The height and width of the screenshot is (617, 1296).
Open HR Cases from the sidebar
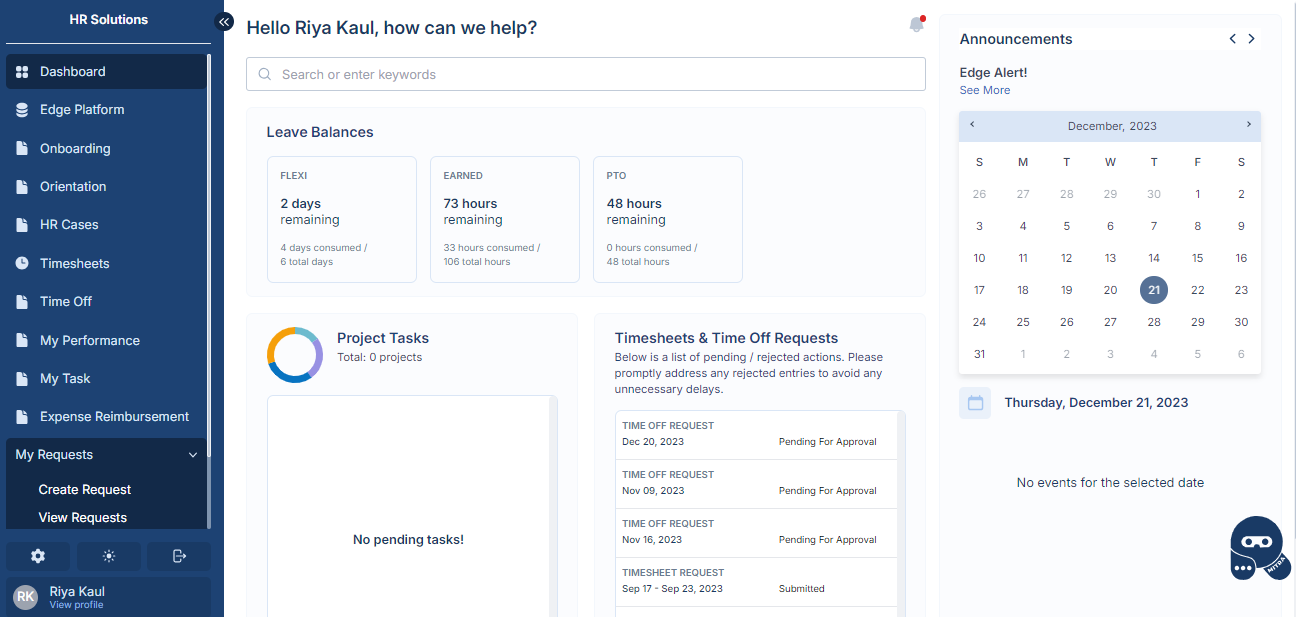tap(69, 225)
